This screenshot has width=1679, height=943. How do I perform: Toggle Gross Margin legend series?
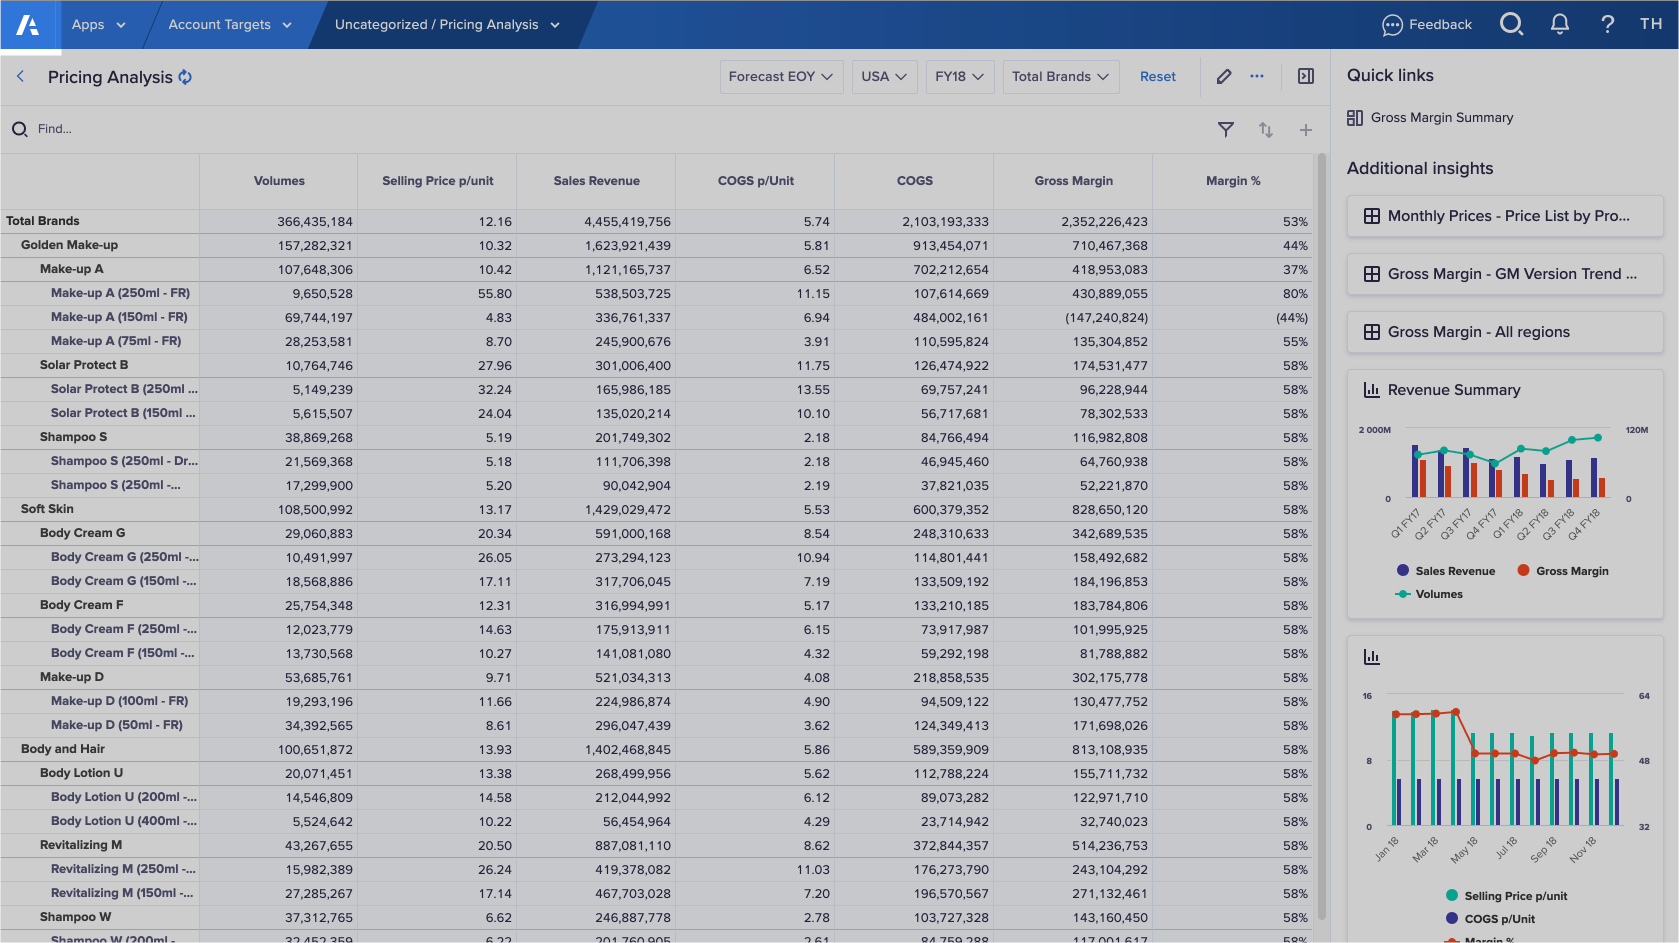pyautogui.click(x=1562, y=571)
